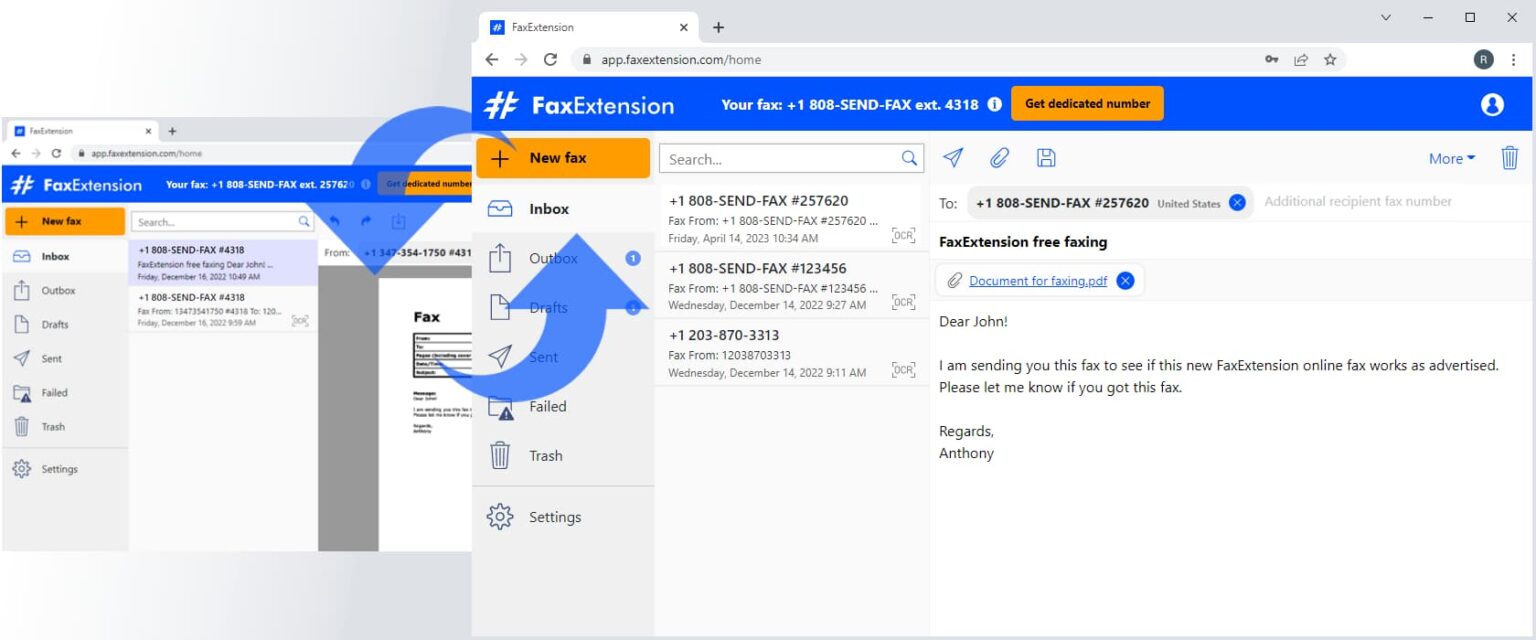Image resolution: width=1536 pixels, height=640 pixels.
Task: Open FaxExtension Settings
Action: point(553,516)
